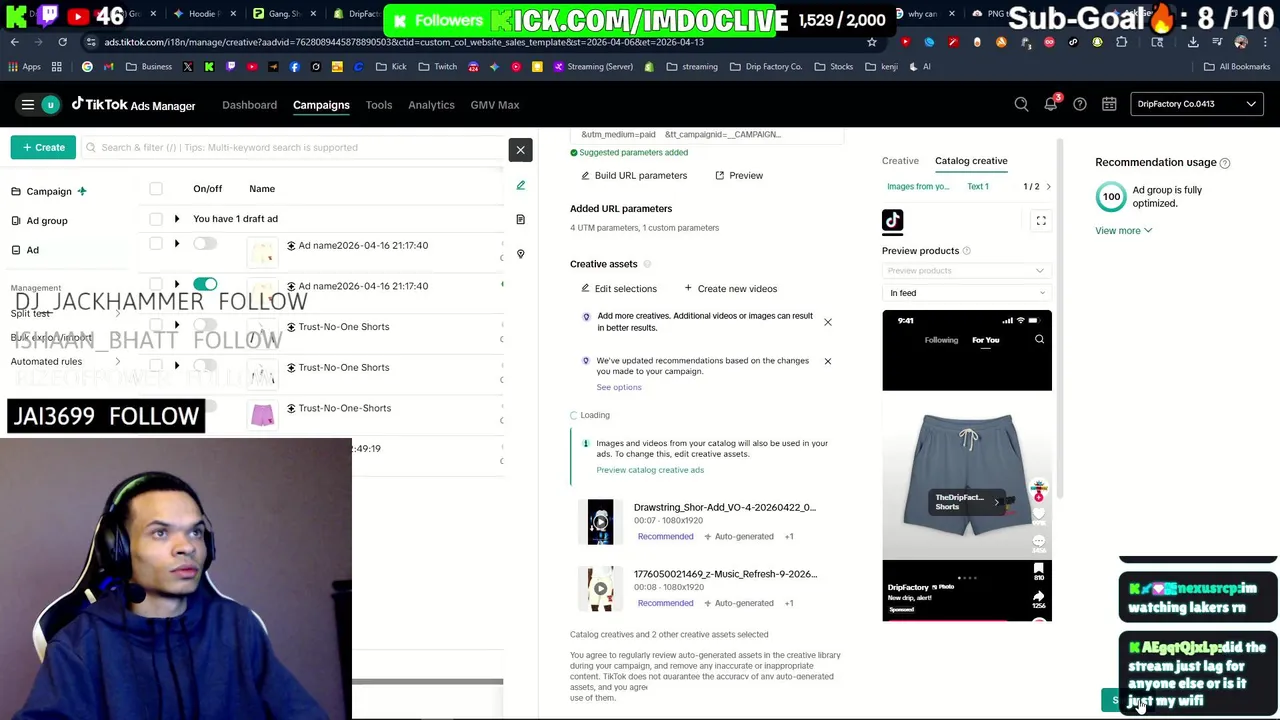Open the calendar icon in the top bar
This screenshot has width=1280, height=720.
(1109, 105)
